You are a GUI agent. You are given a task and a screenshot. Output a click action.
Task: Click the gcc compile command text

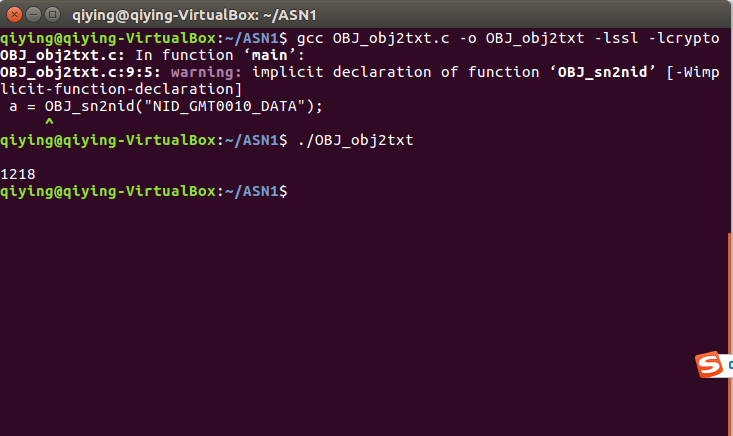[x=508, y=38]
